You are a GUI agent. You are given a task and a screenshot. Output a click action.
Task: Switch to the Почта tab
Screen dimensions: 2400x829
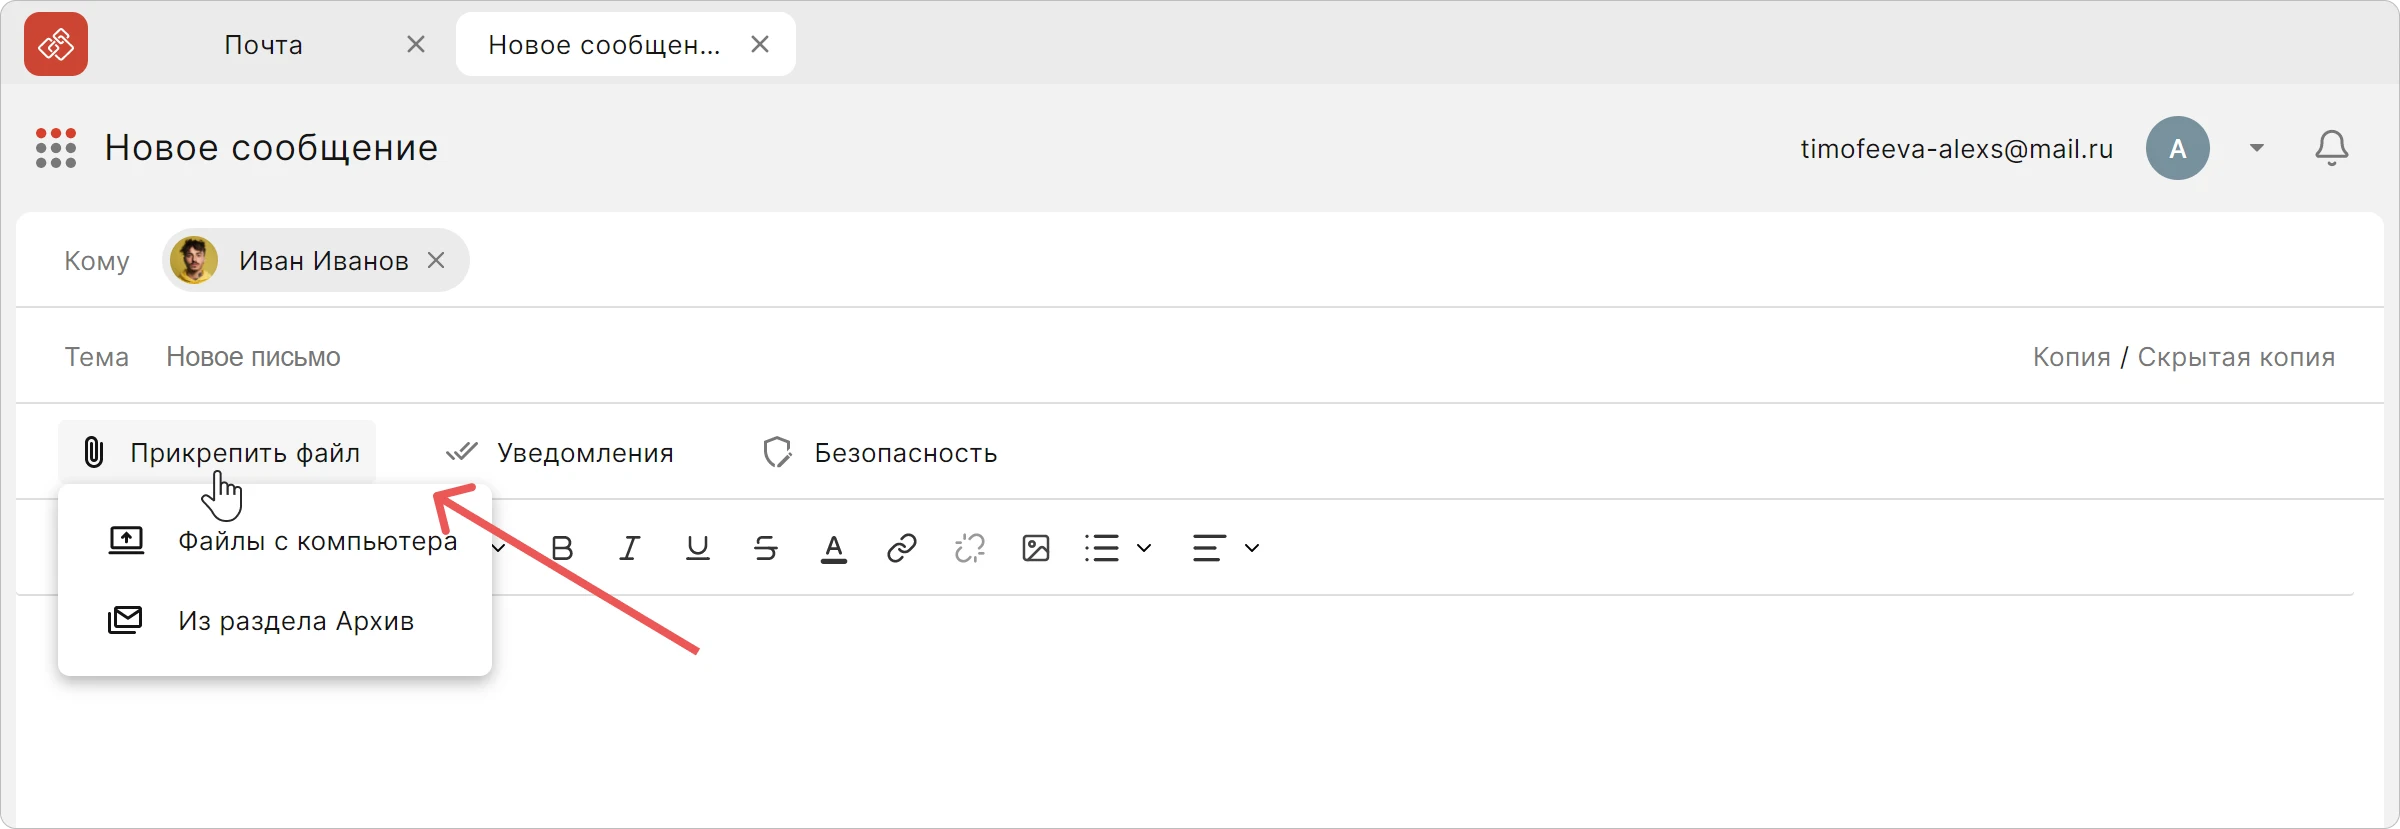tap(264, 45)
